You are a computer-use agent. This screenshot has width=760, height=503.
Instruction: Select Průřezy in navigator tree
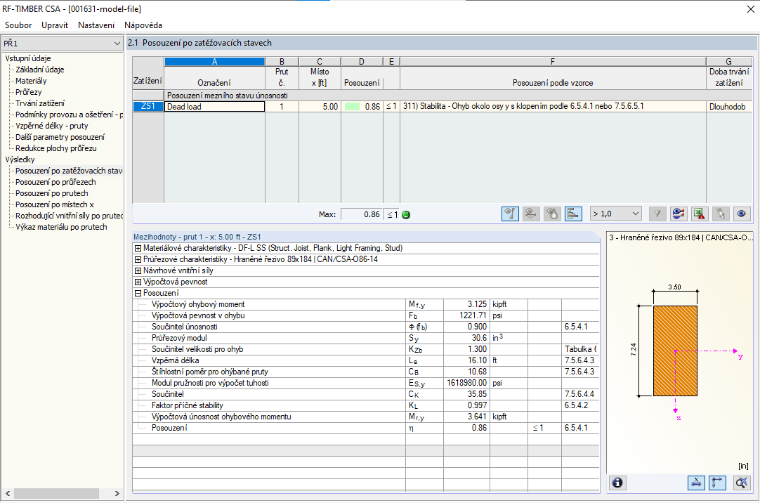[29, 92]
